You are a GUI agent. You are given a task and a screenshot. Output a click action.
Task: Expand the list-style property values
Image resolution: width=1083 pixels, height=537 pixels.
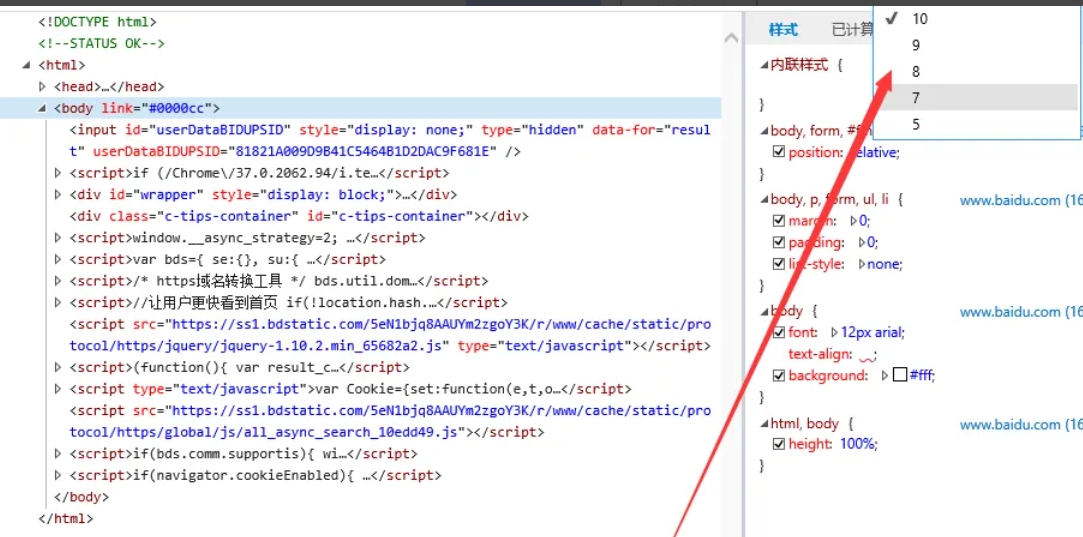862,264
